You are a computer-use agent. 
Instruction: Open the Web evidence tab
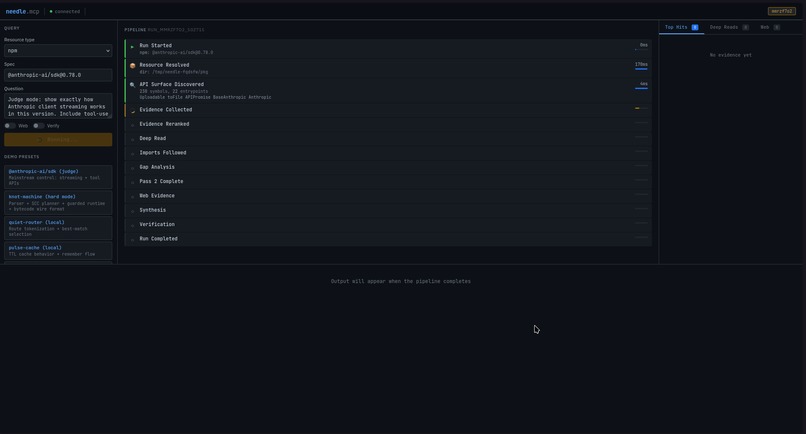tap(770, 27)
